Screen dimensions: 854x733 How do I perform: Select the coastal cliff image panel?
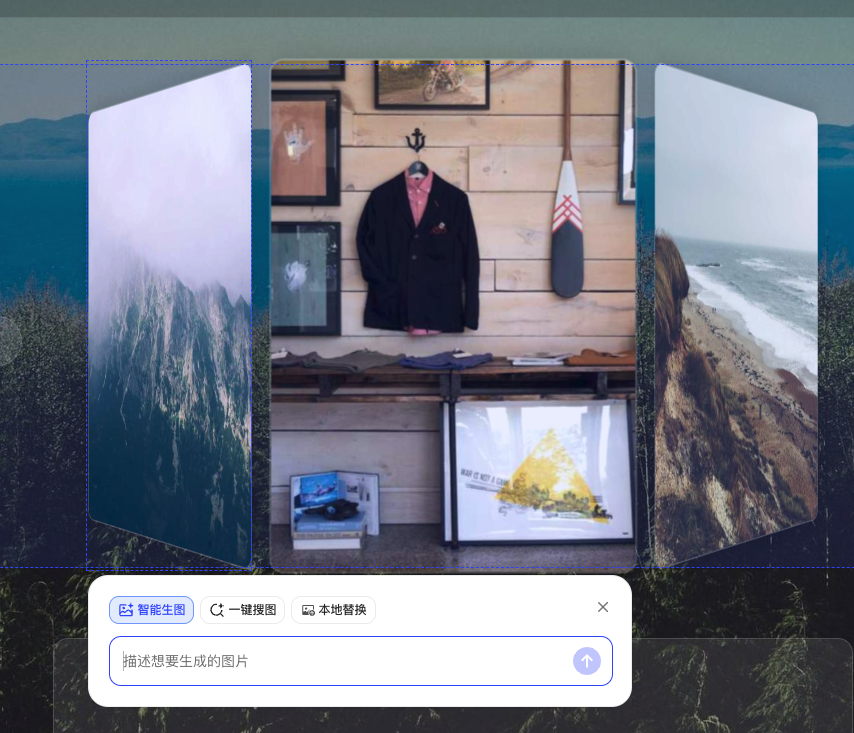point(736,316)
